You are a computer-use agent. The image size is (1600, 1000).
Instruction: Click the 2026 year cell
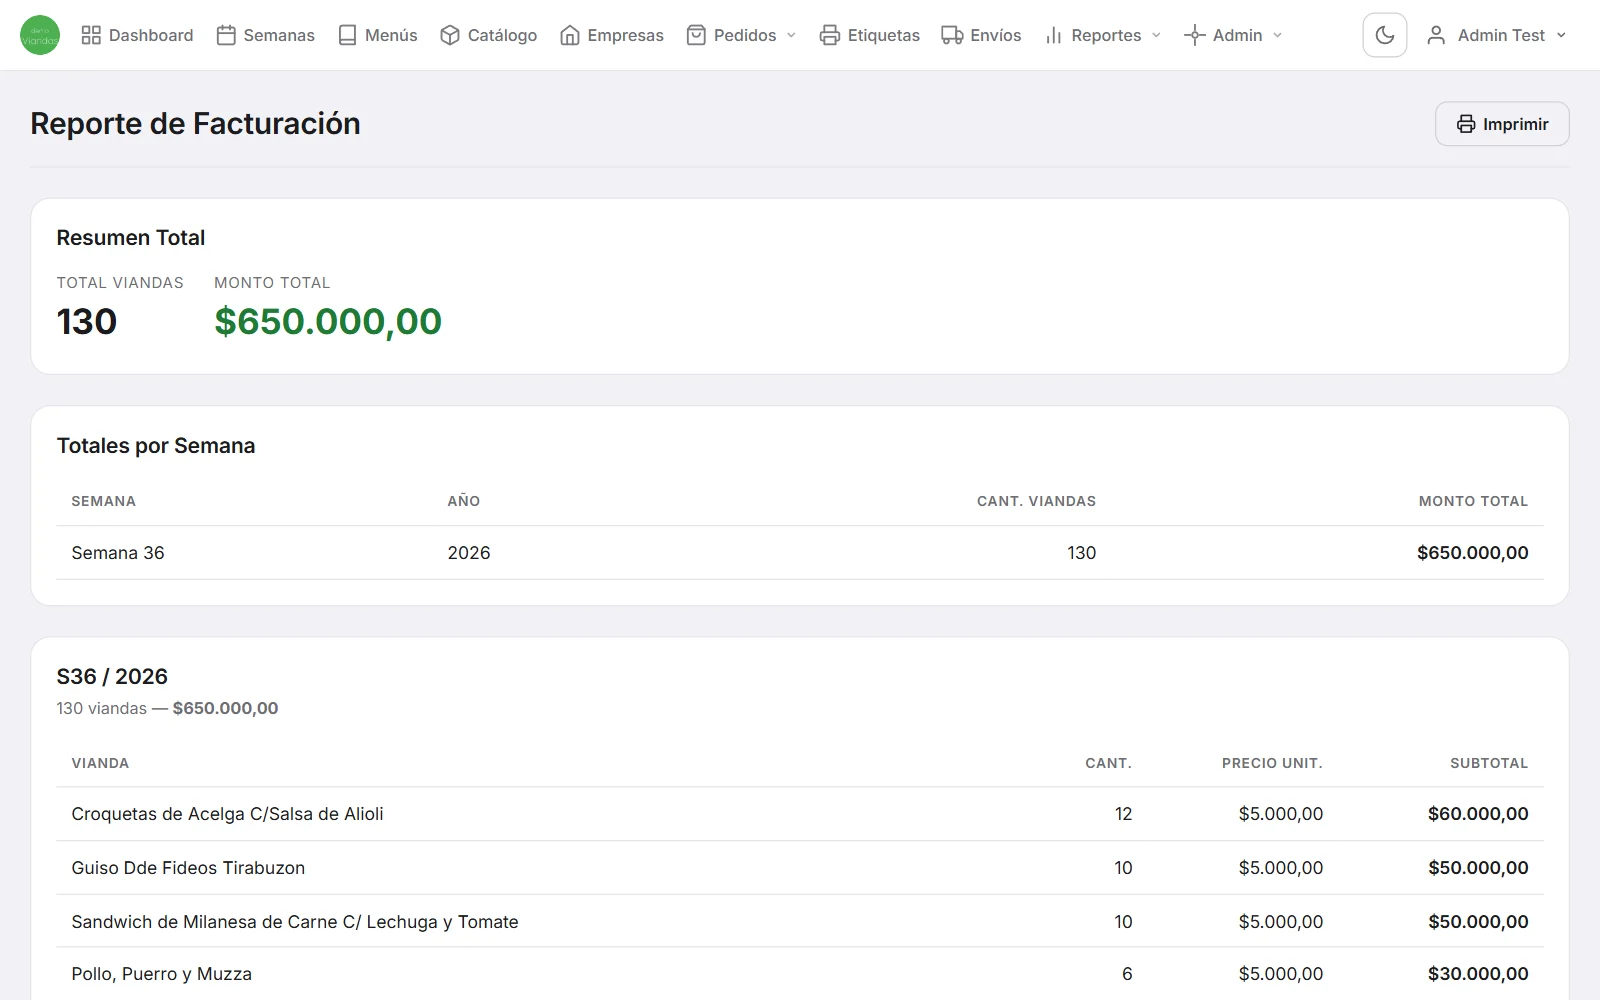point(469,553)
